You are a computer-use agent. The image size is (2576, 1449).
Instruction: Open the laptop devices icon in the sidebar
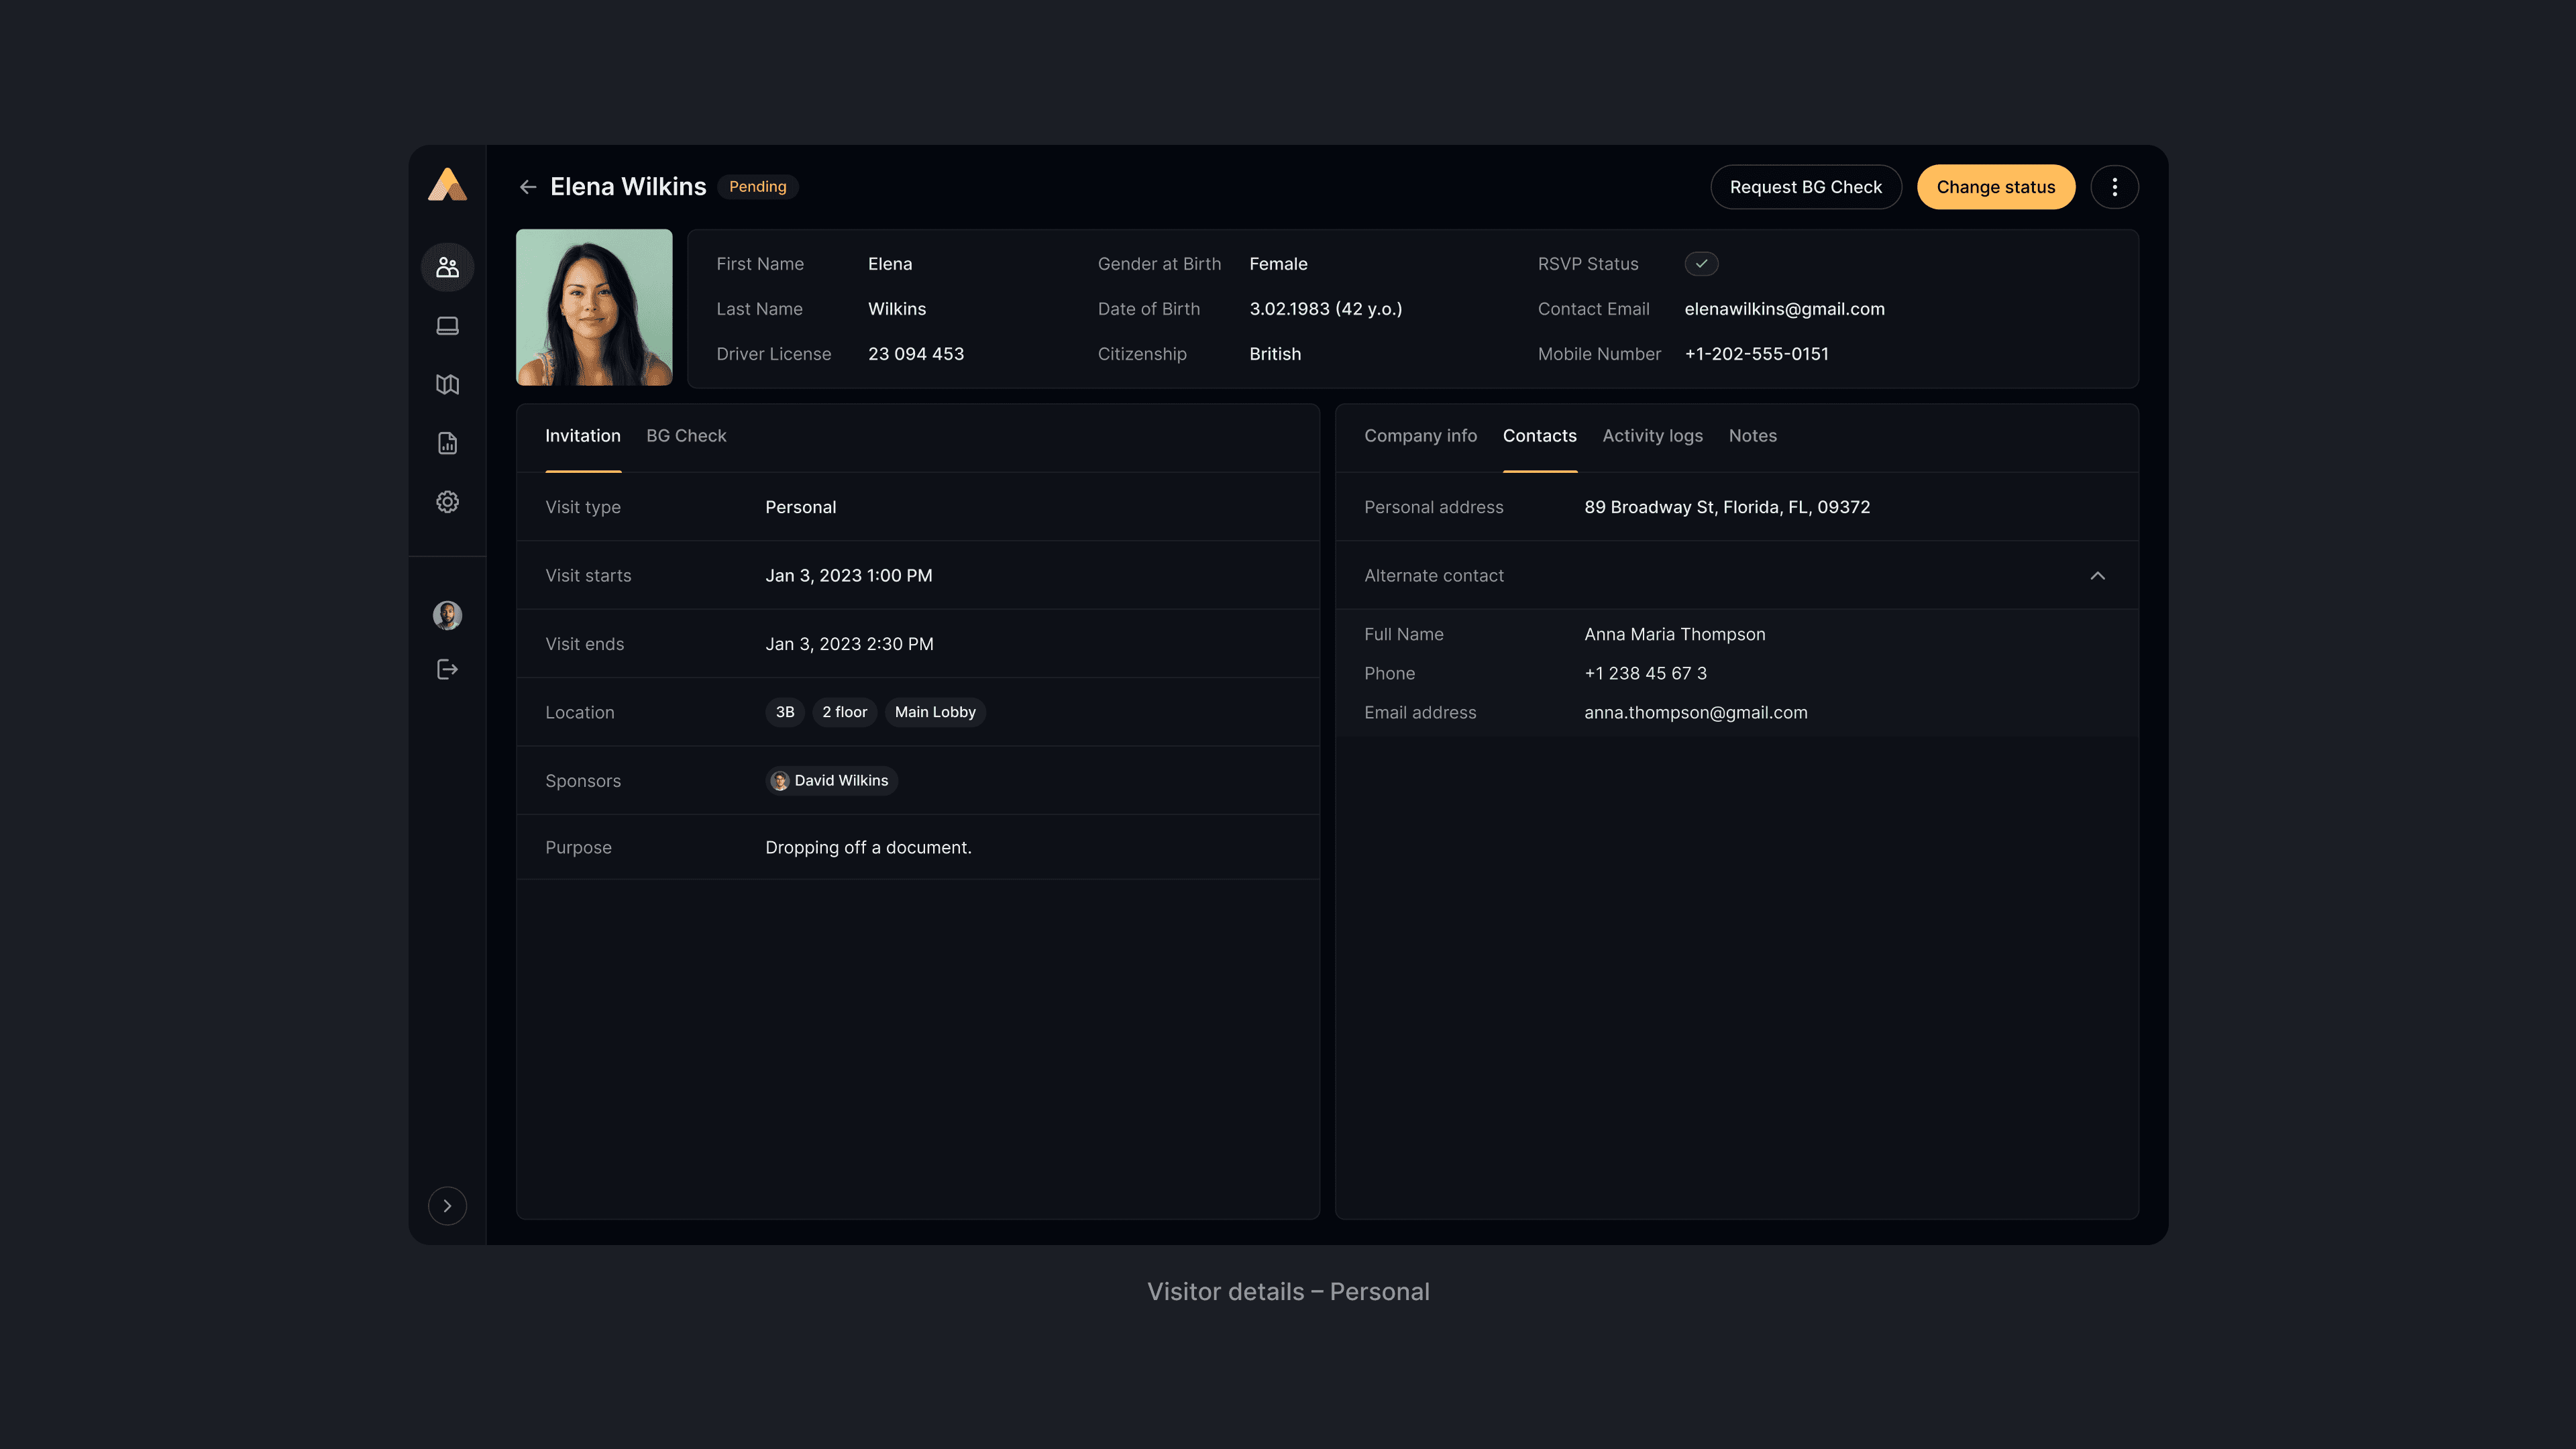(447, 326)
